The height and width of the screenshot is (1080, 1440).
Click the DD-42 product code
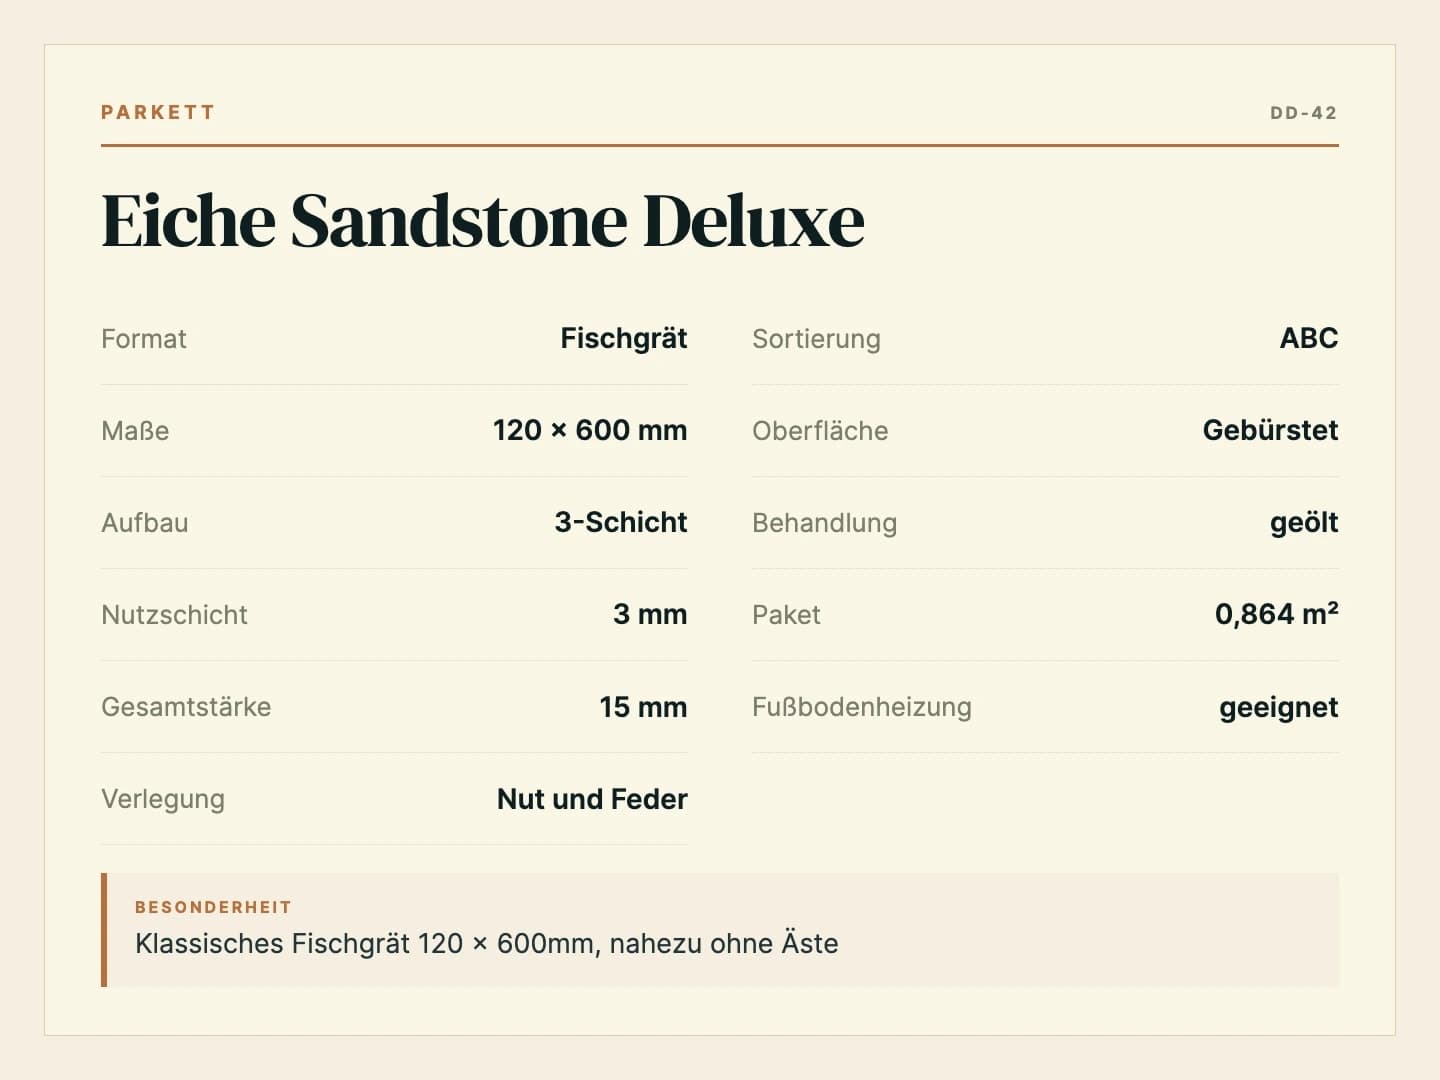(x=1304, y=113)
